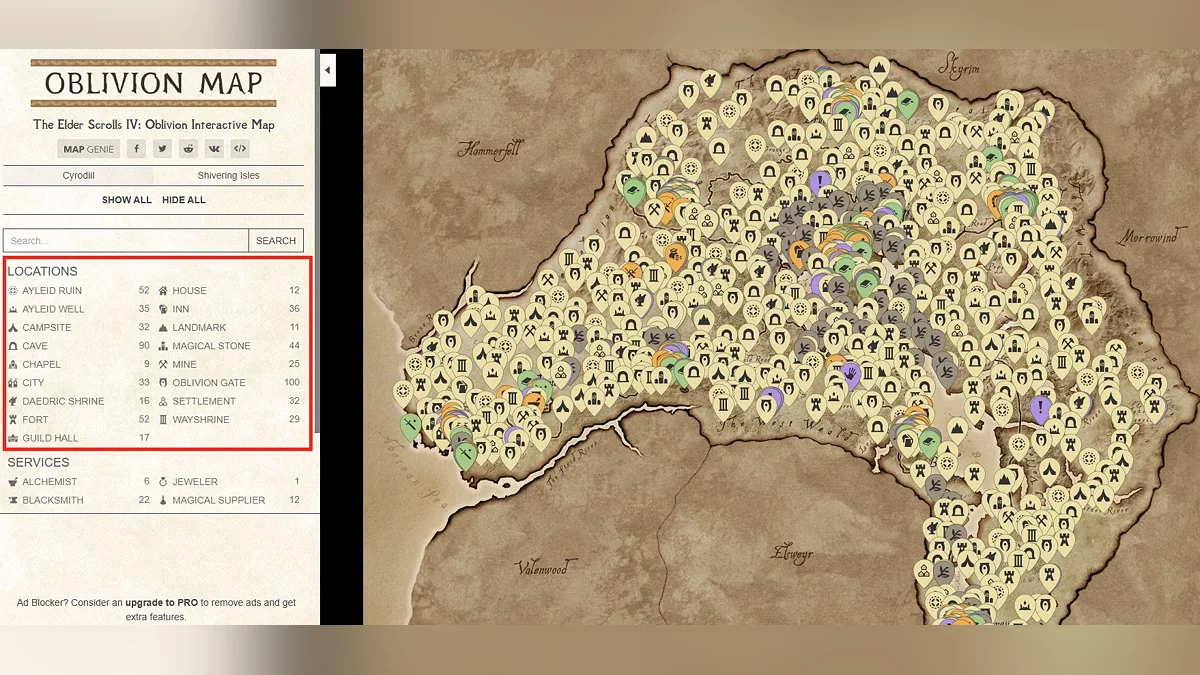1200x675 pixels.
Task: Click the Alchemist mortar icon under Services
Action: (x=13, y=482)
